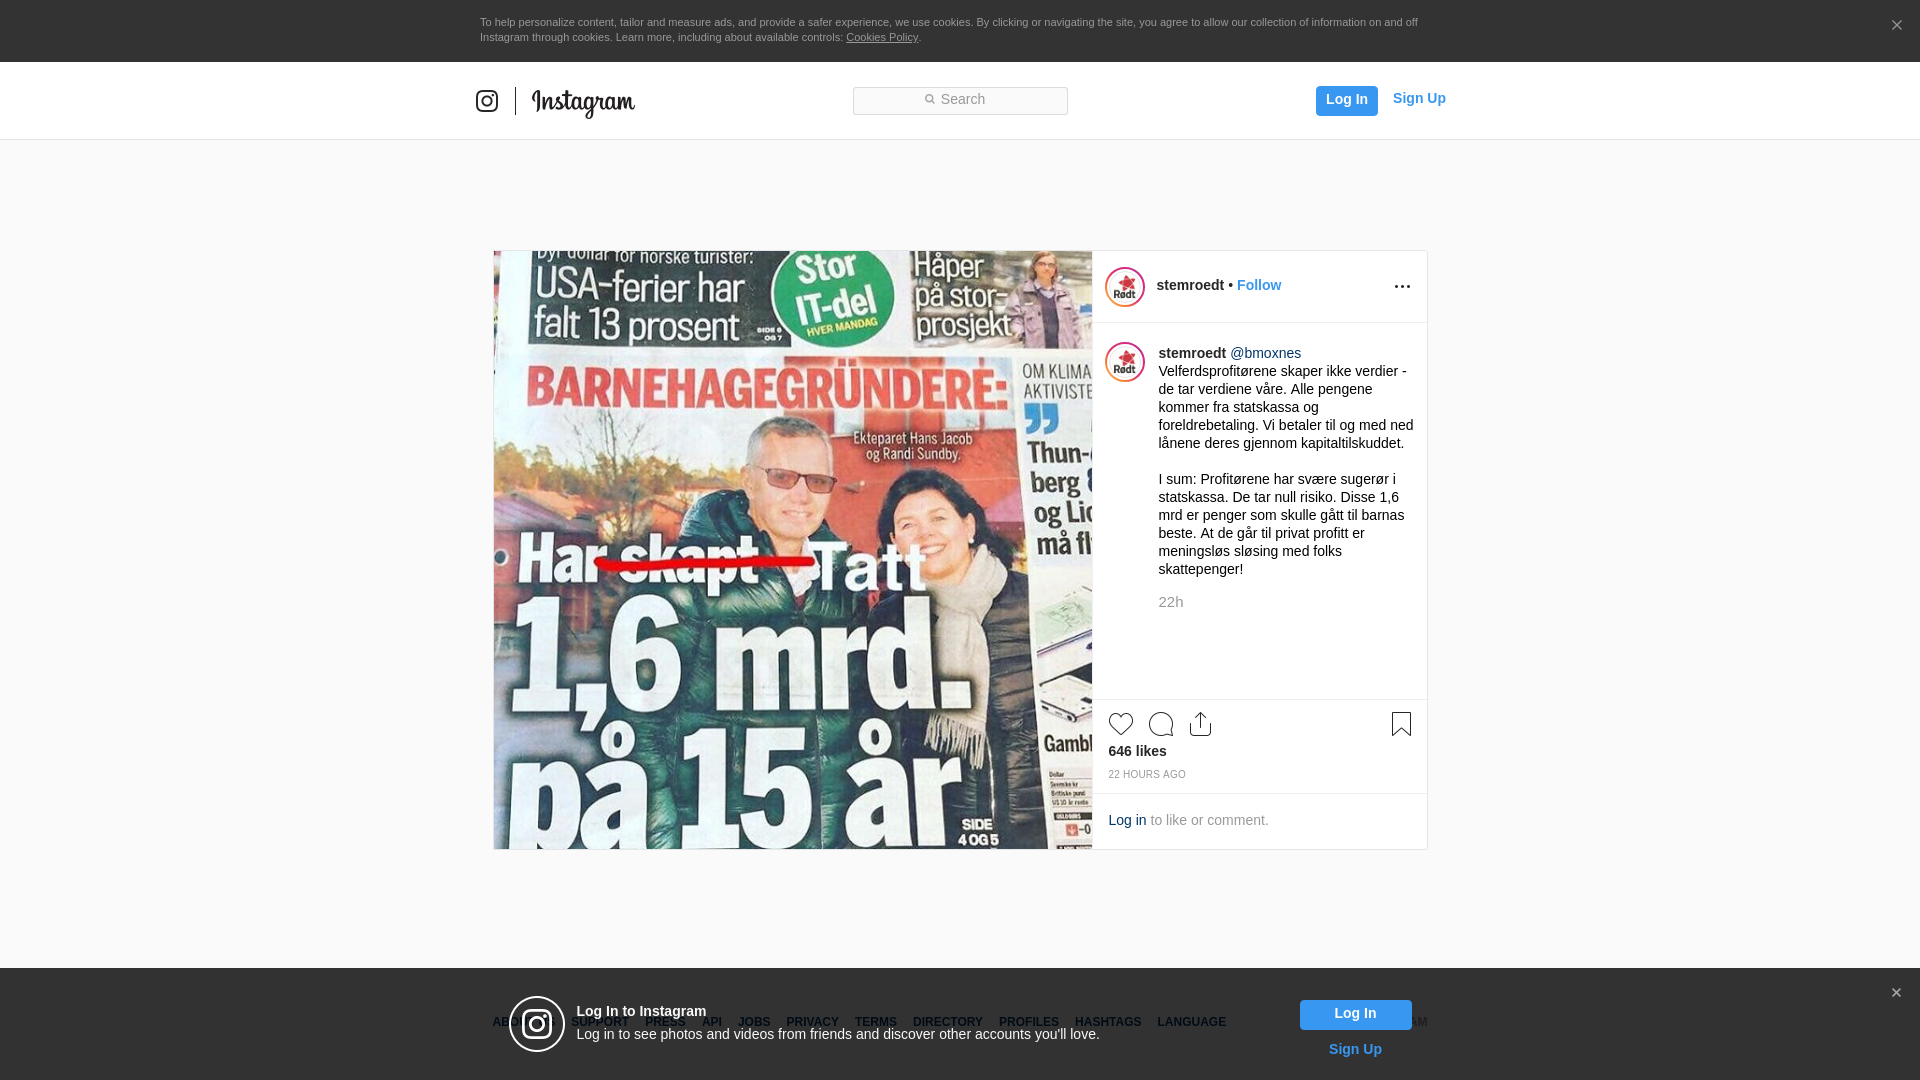Click Log in to like or comment
1920x1080 pixels.
pos(1127,820)
